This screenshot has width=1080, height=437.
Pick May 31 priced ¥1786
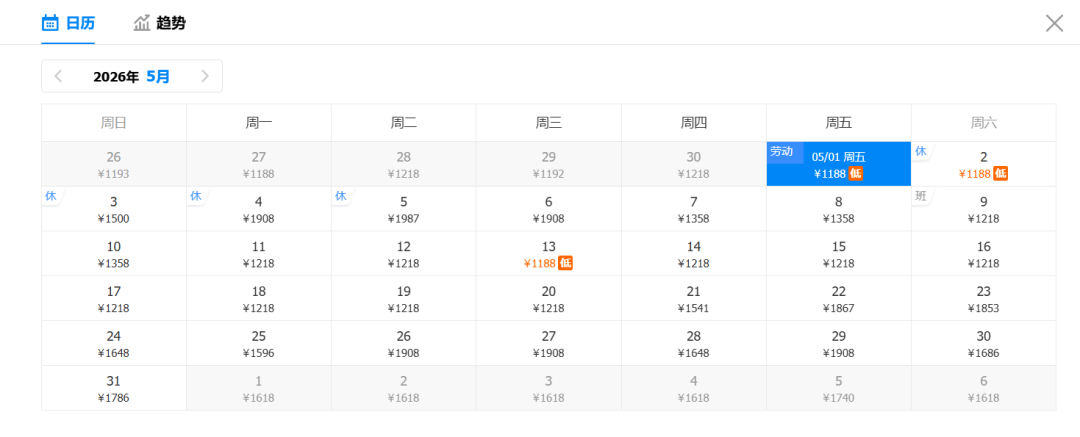point(114,388)
